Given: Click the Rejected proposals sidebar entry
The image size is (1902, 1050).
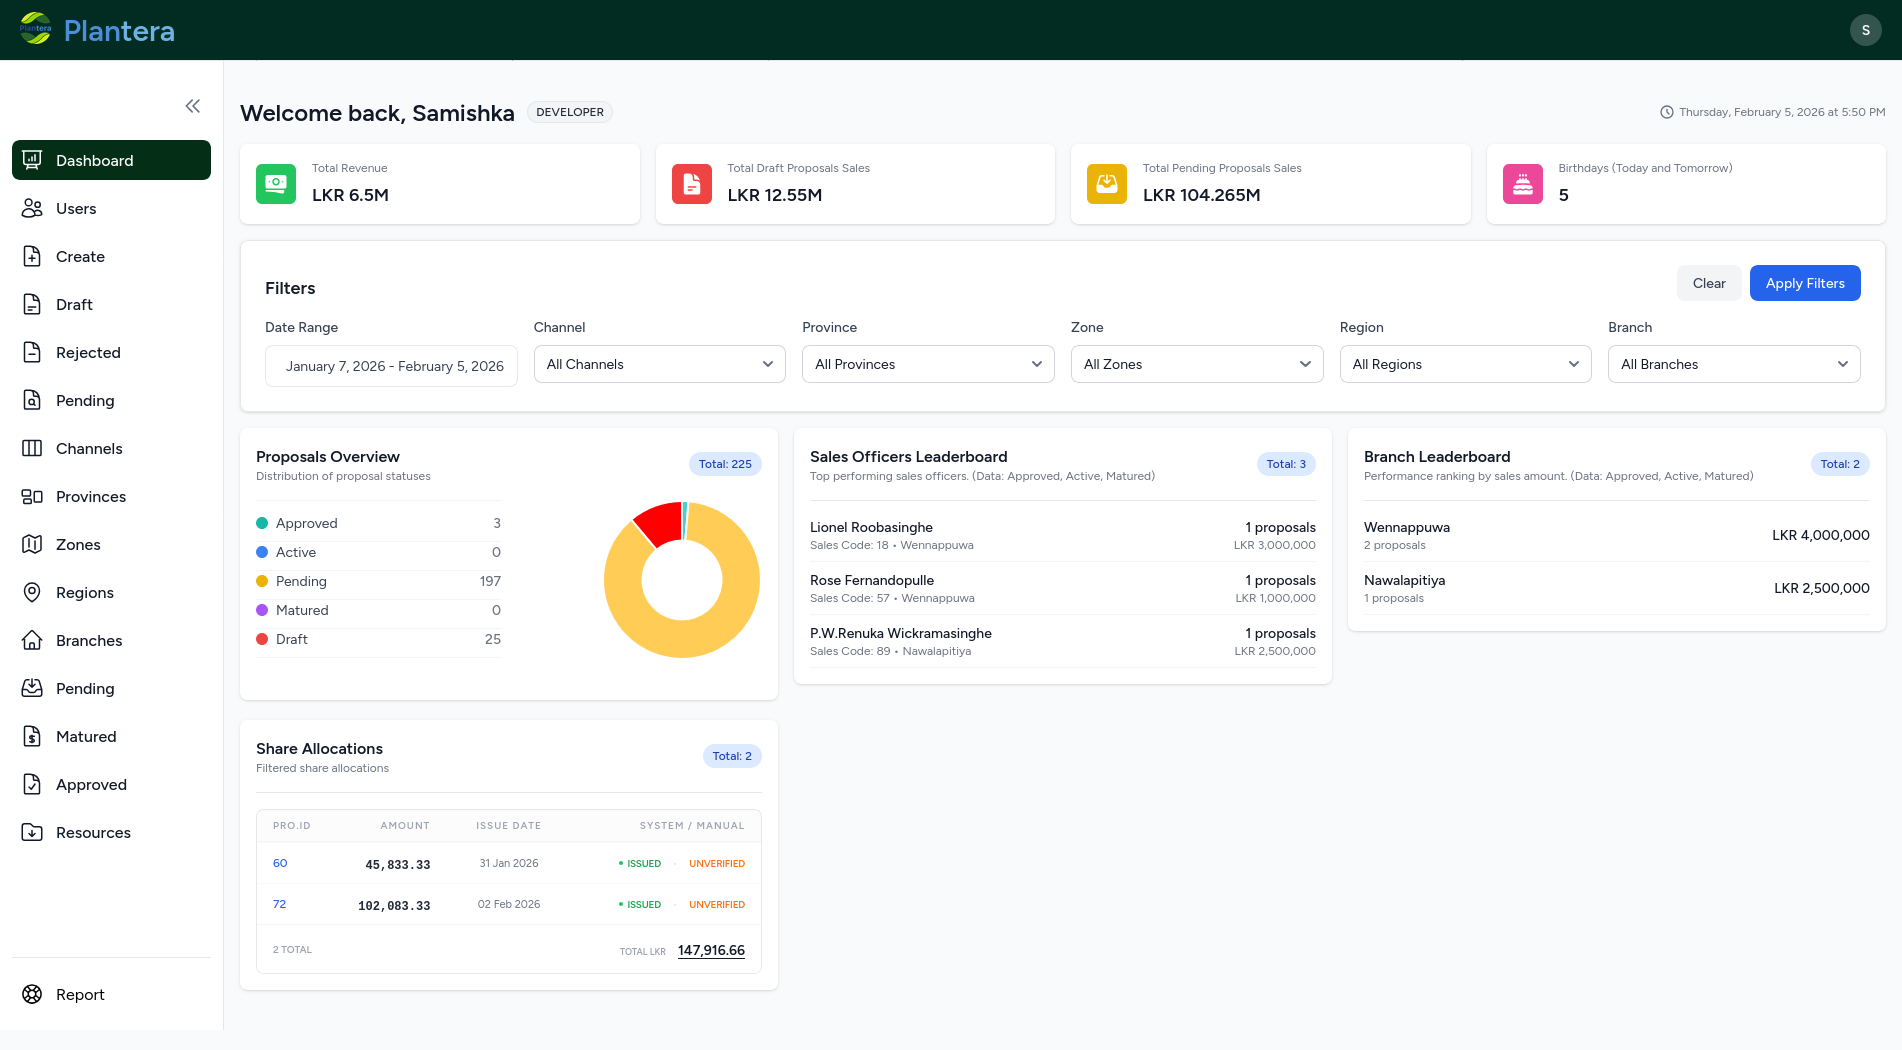Looking at the screenshot, I should 88,352.
